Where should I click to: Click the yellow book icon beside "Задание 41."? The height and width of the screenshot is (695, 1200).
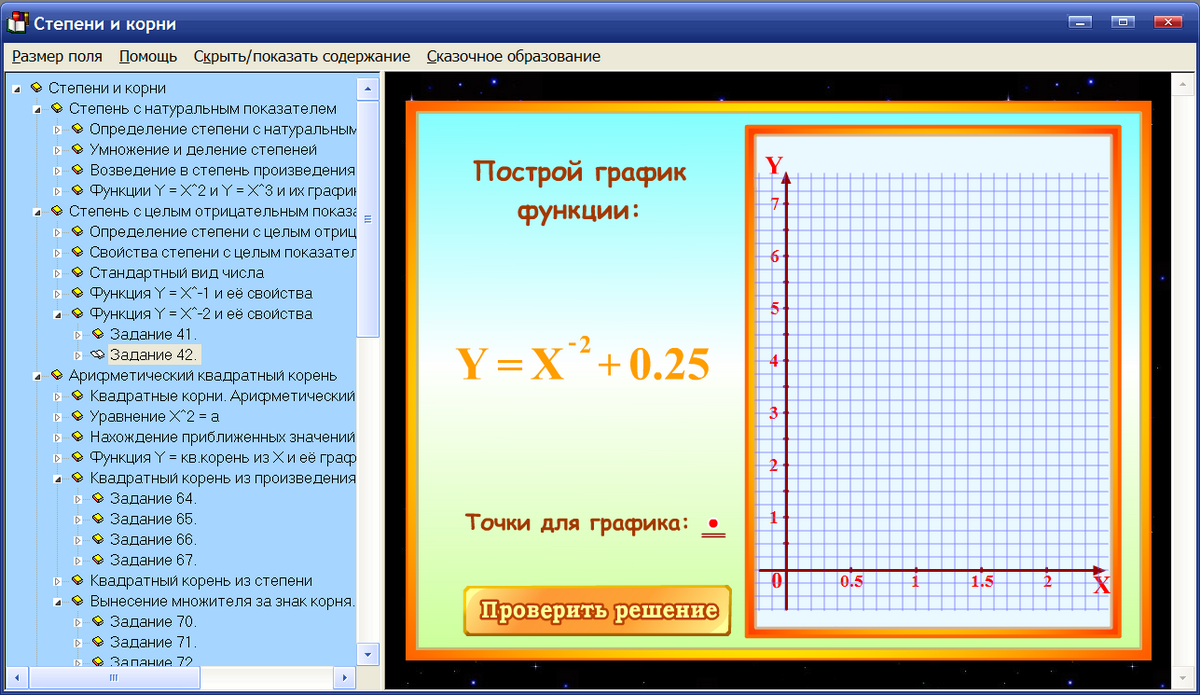97,333
